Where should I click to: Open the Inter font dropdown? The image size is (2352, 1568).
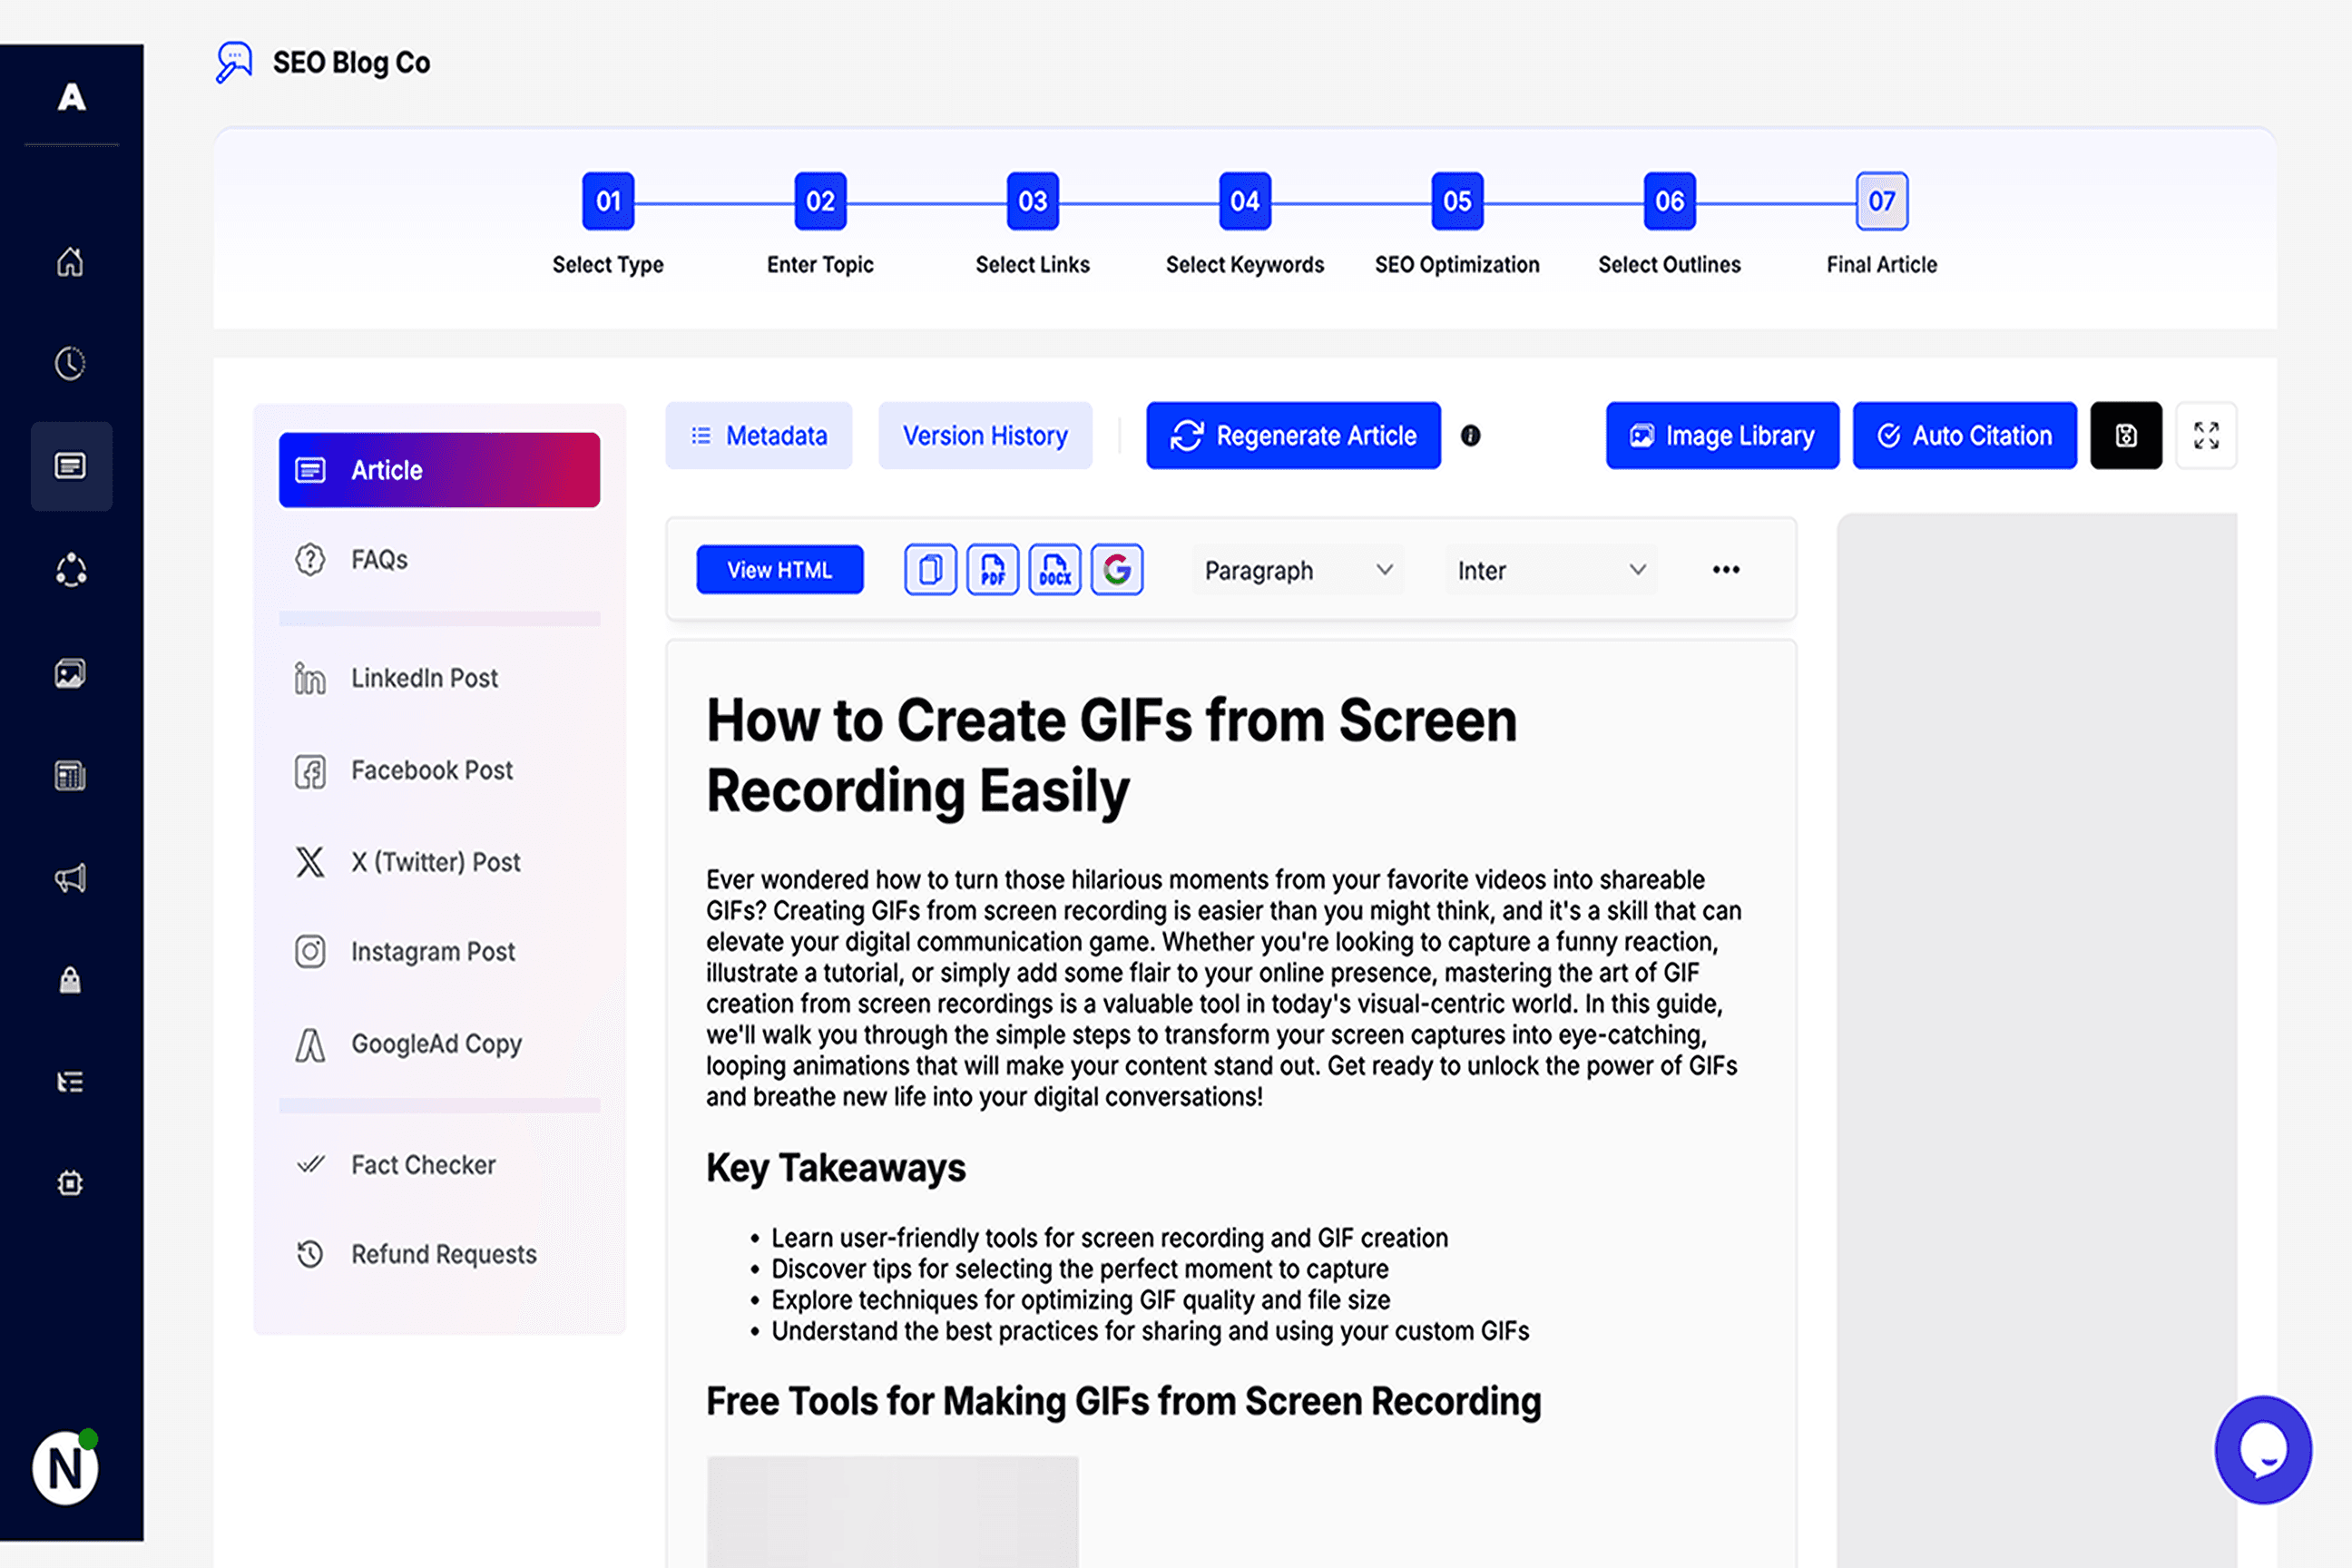click(1550, 570)
